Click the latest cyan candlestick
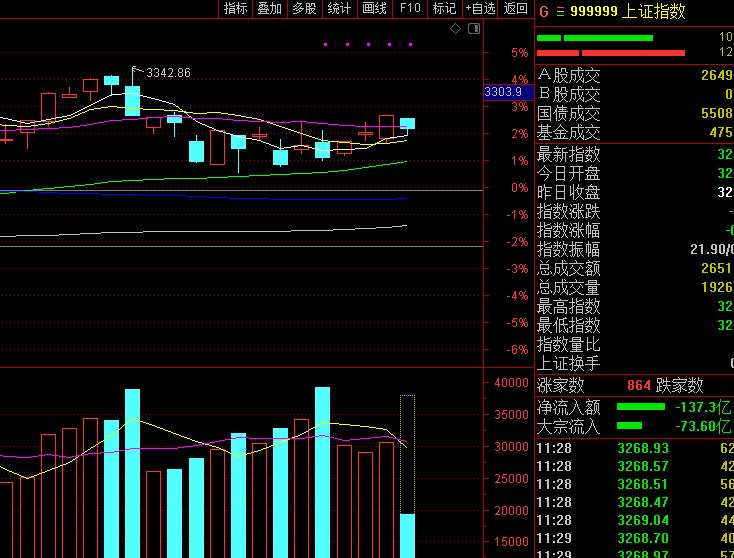 click(408, 124)
